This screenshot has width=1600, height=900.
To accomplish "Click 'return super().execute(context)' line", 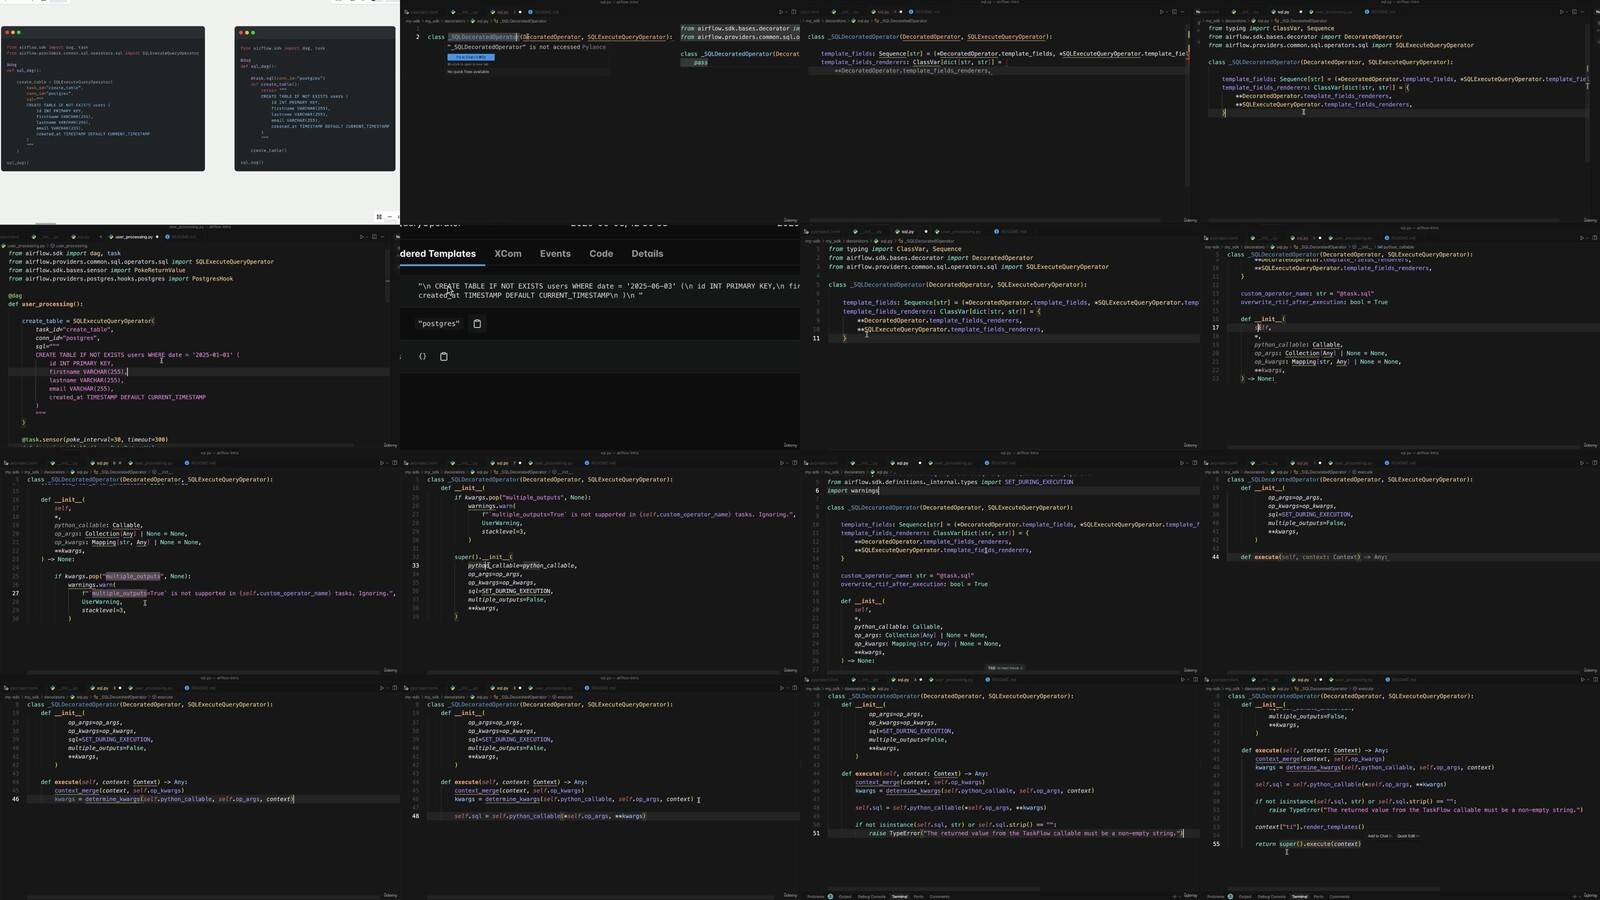I will coord(1308,844).
